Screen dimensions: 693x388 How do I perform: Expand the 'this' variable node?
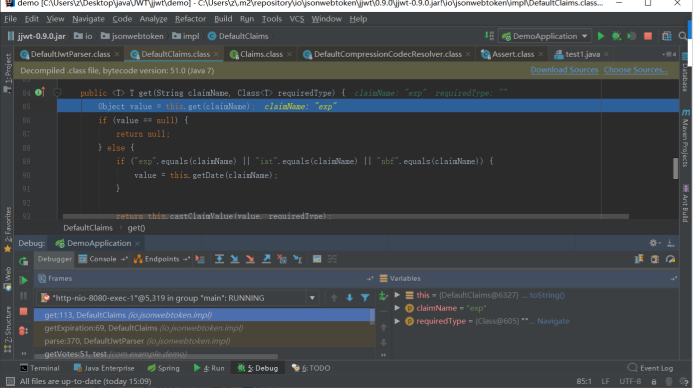(x=397, y=295)
